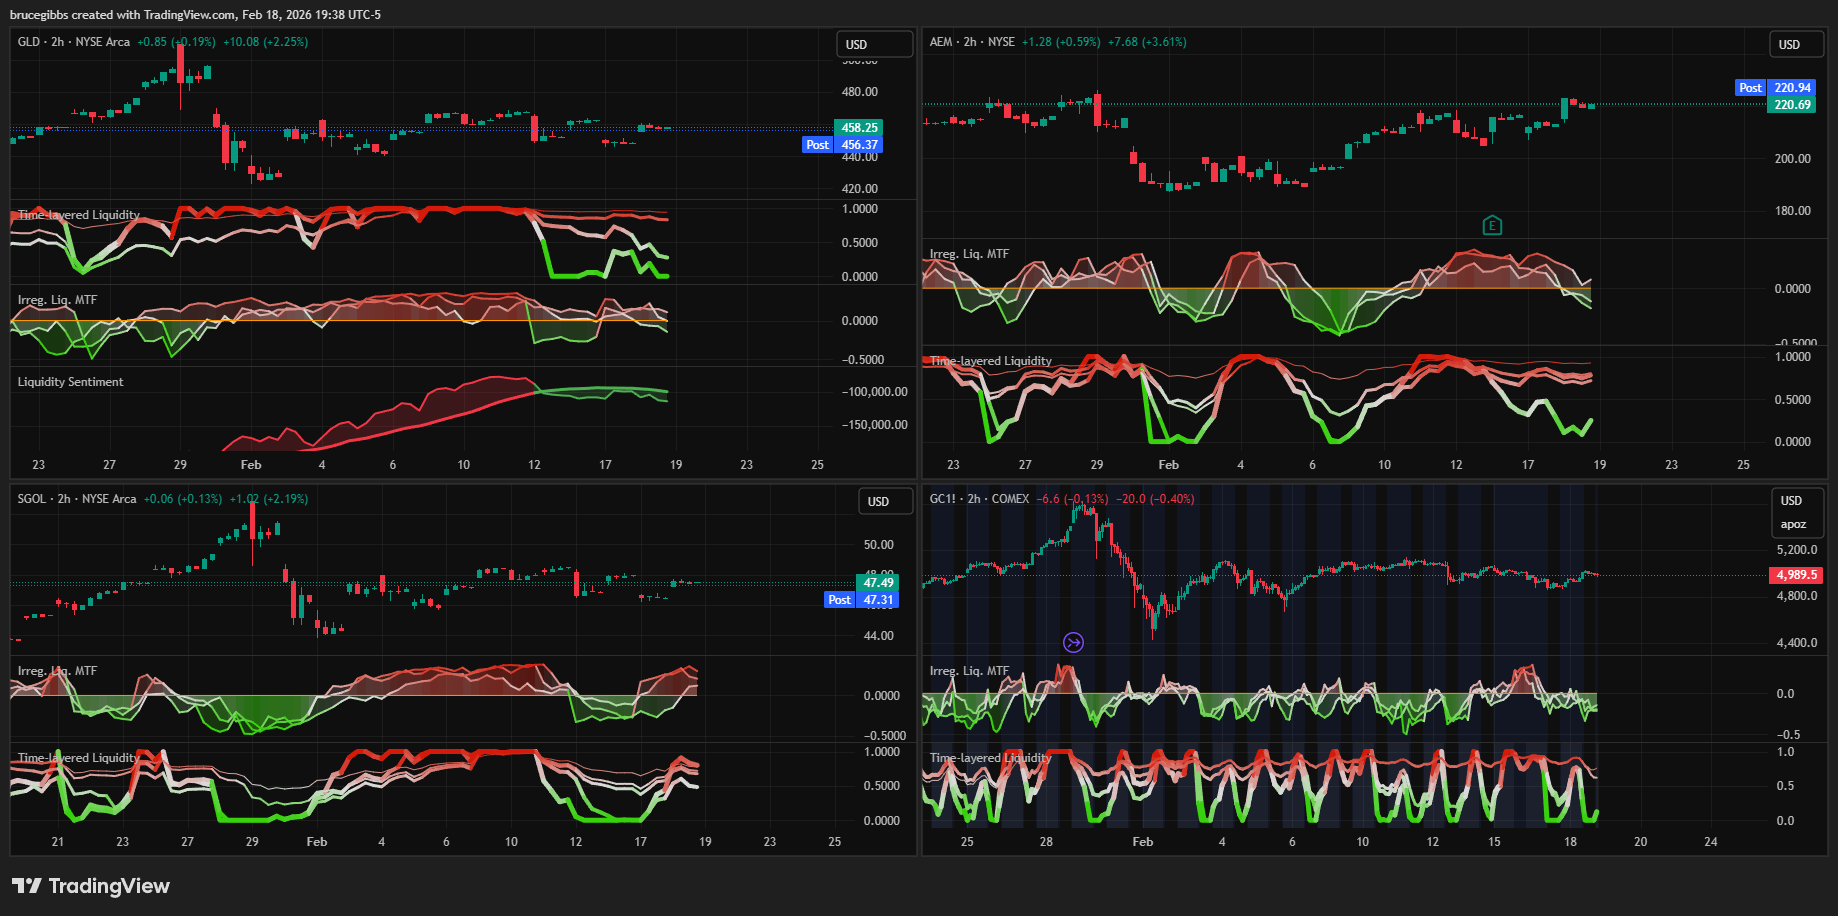1838x916 pixels.
Task: Click the red 4,989.5 price tag on GC1!
Action: click(1796, 575)
